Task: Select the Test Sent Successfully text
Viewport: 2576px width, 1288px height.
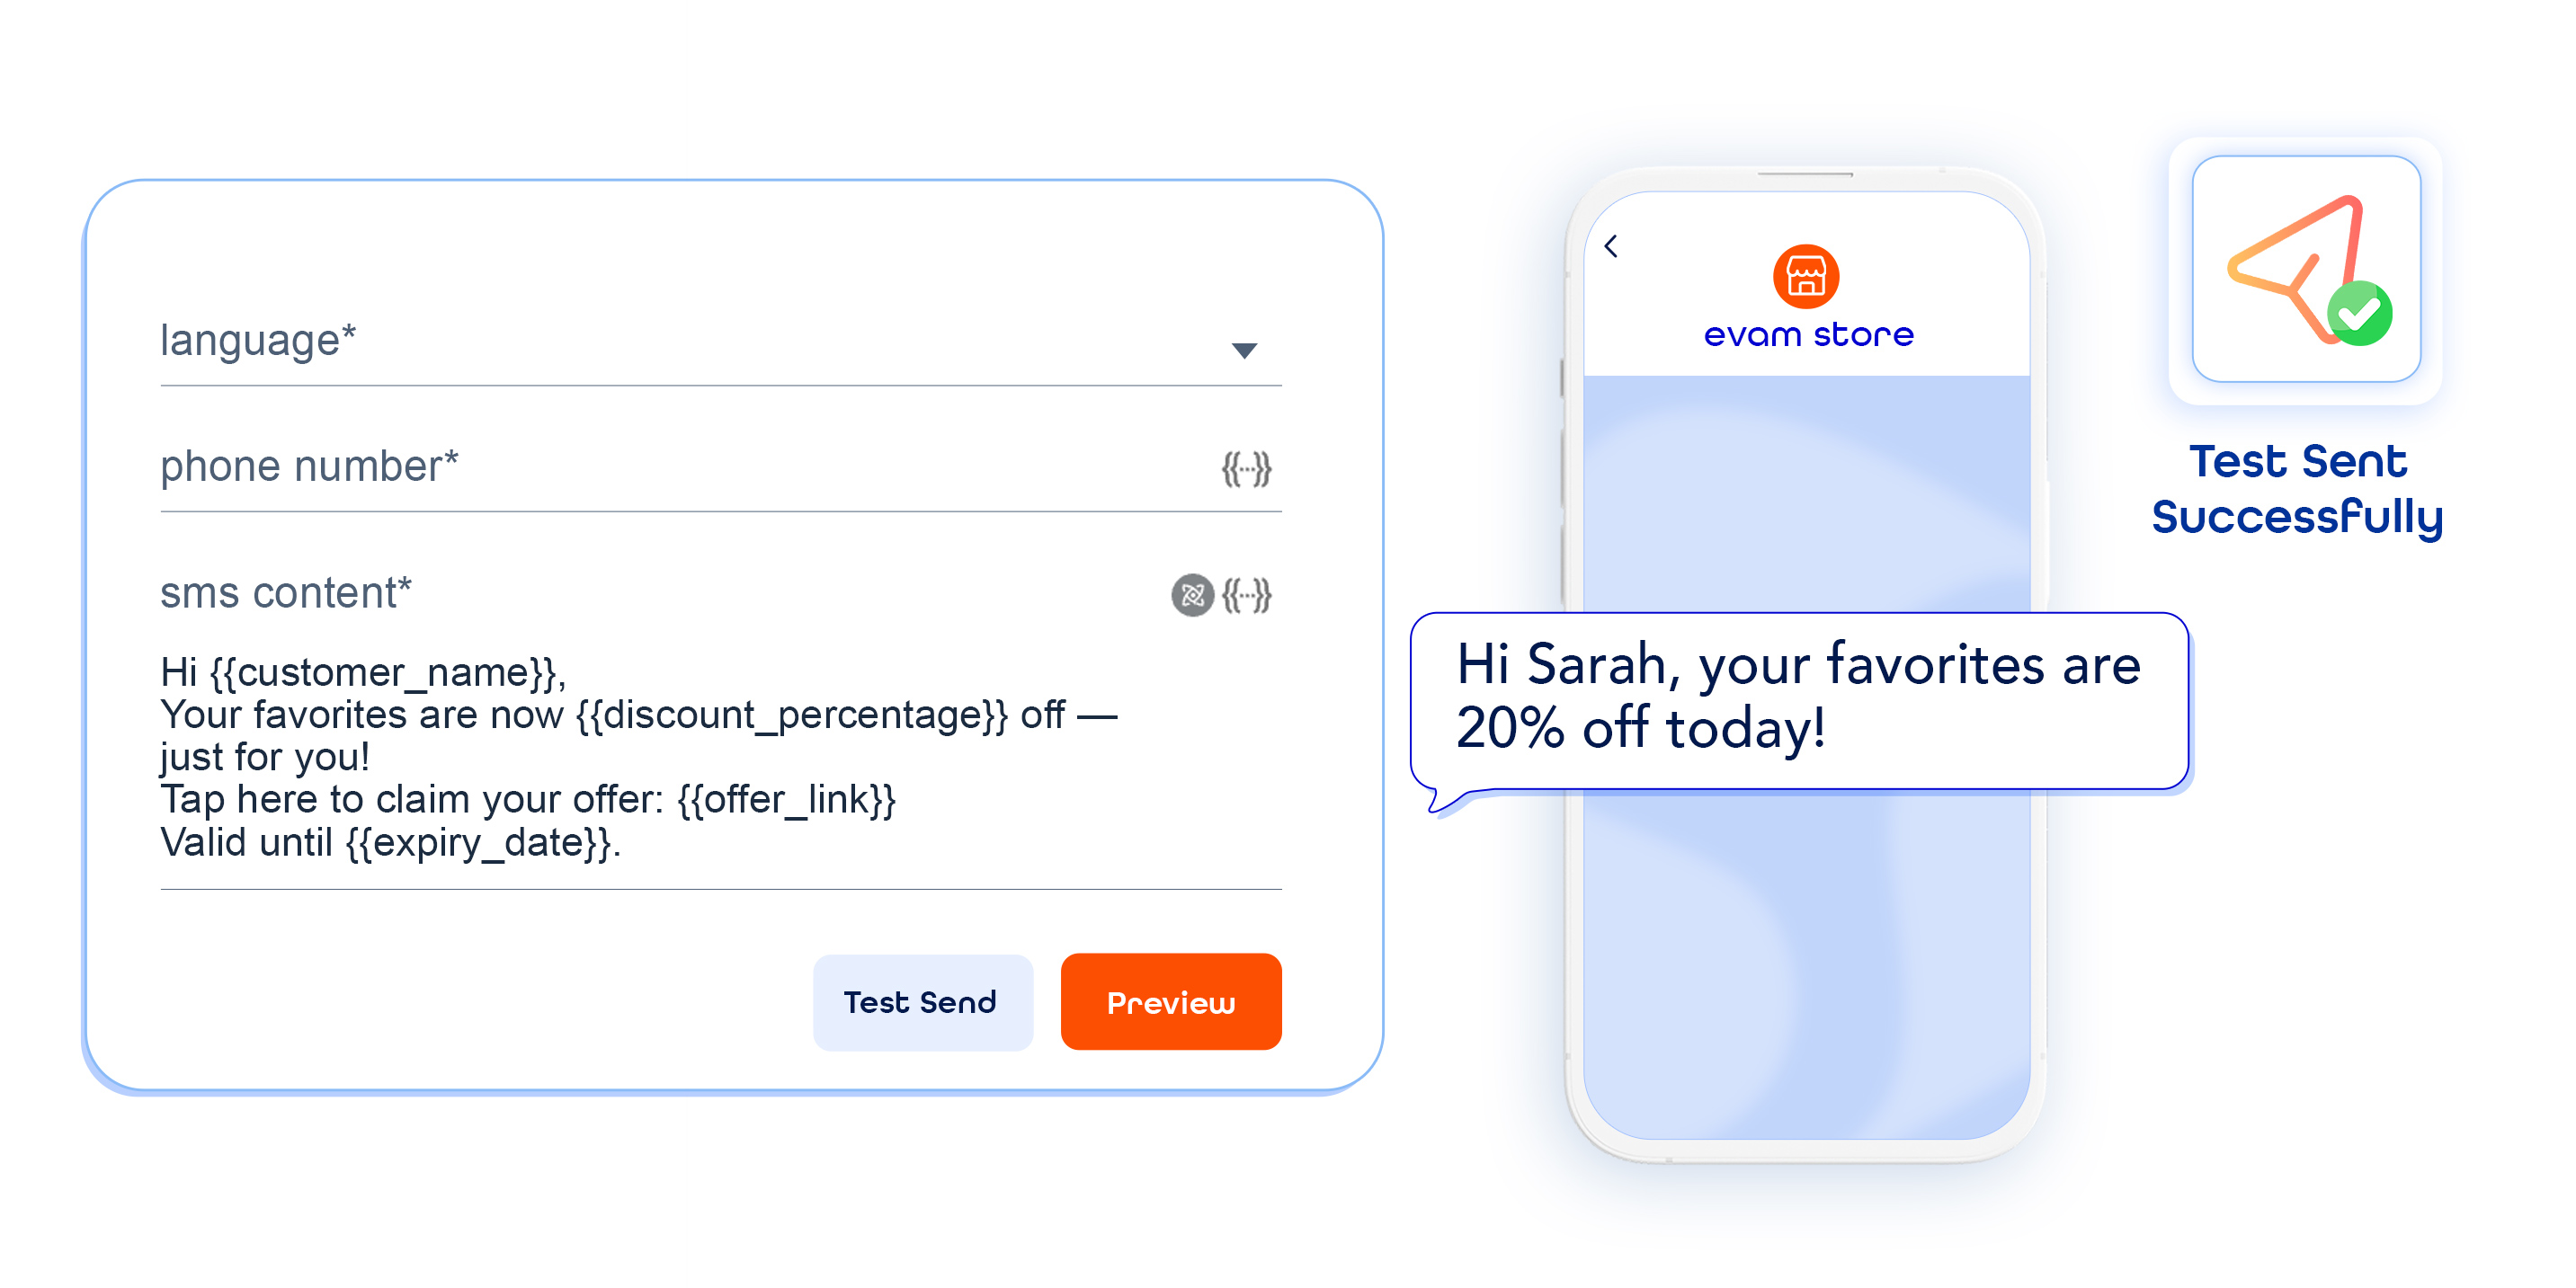Action: tap(2297, 489)
